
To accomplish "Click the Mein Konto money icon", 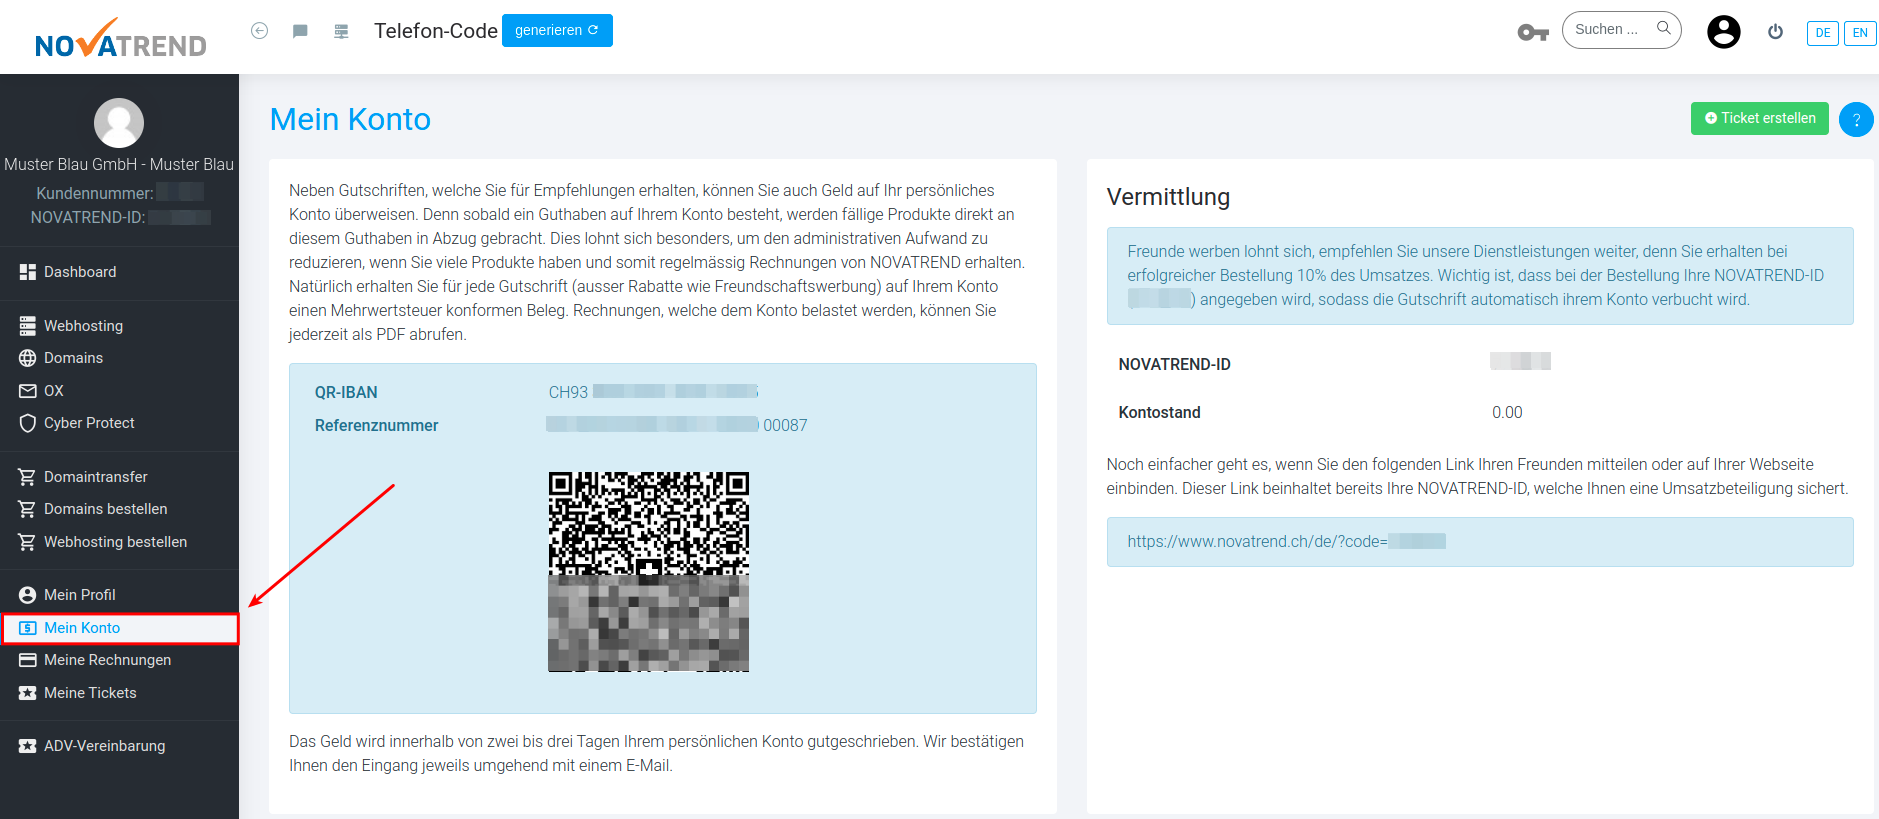I will (x=28, y=628).
